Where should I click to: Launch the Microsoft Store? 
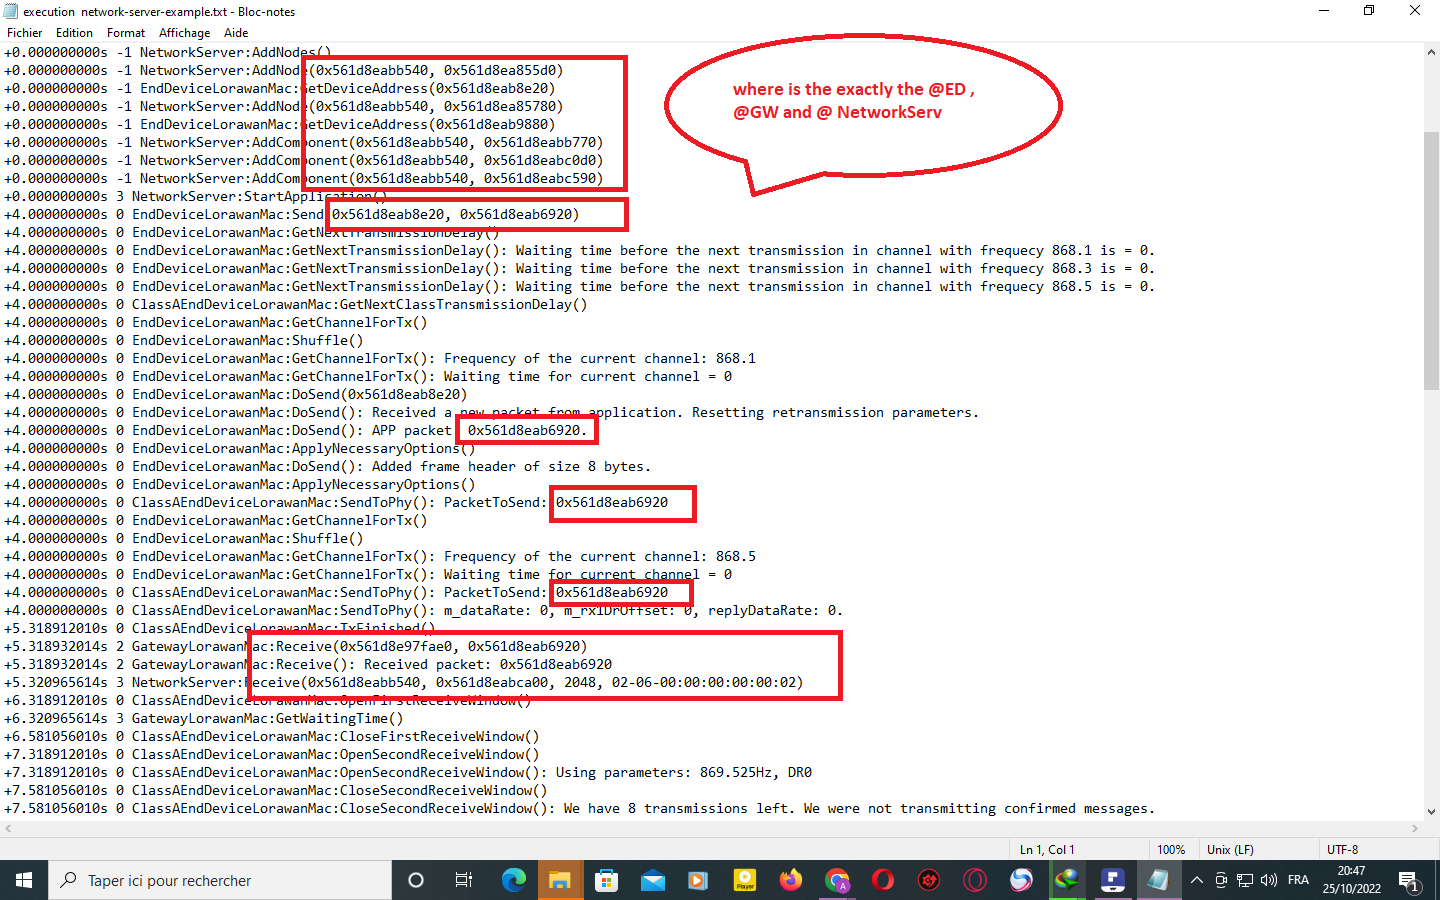tap(605, 880)
